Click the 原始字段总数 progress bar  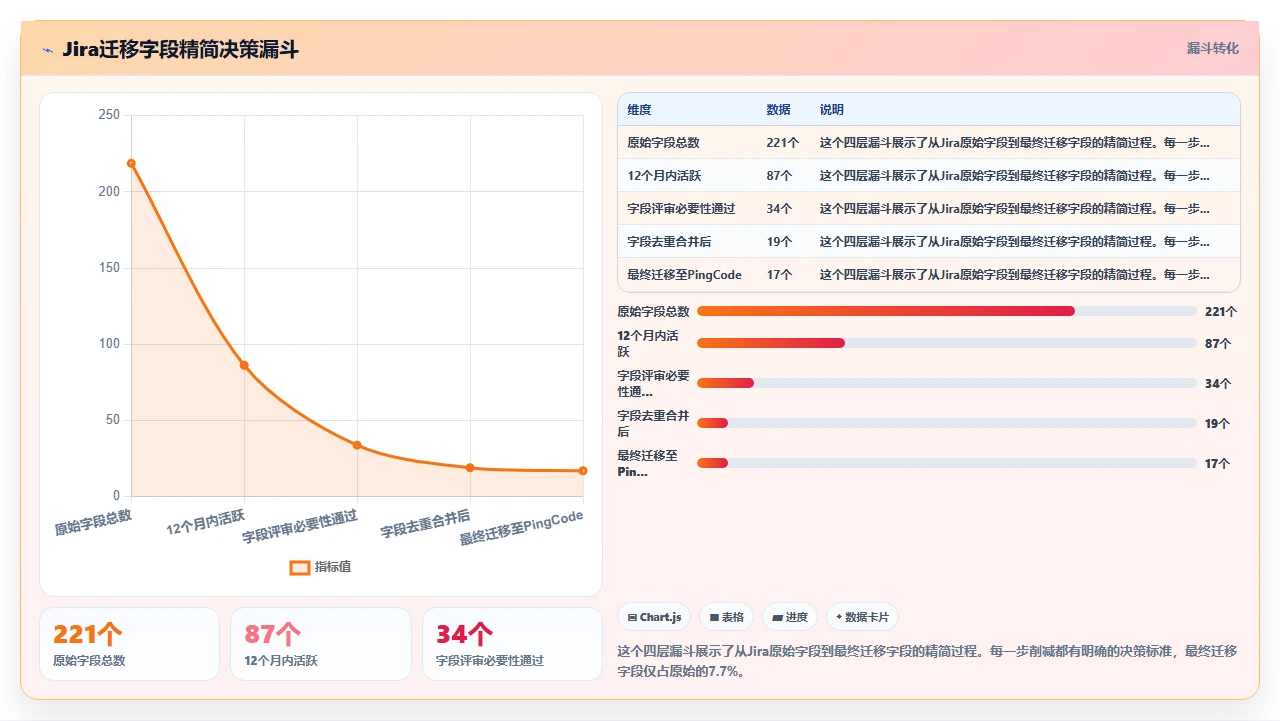point(947,311)
